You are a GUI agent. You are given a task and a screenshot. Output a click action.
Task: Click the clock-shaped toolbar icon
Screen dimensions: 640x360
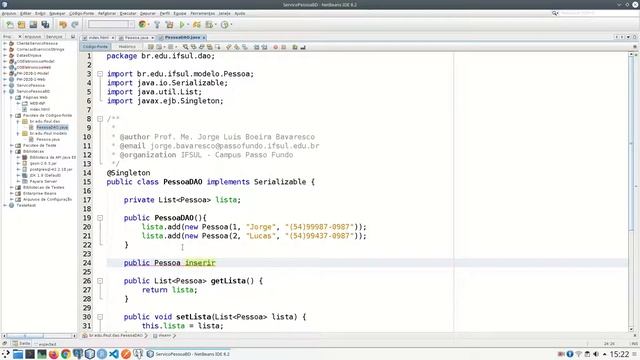(x=224, y=25)
